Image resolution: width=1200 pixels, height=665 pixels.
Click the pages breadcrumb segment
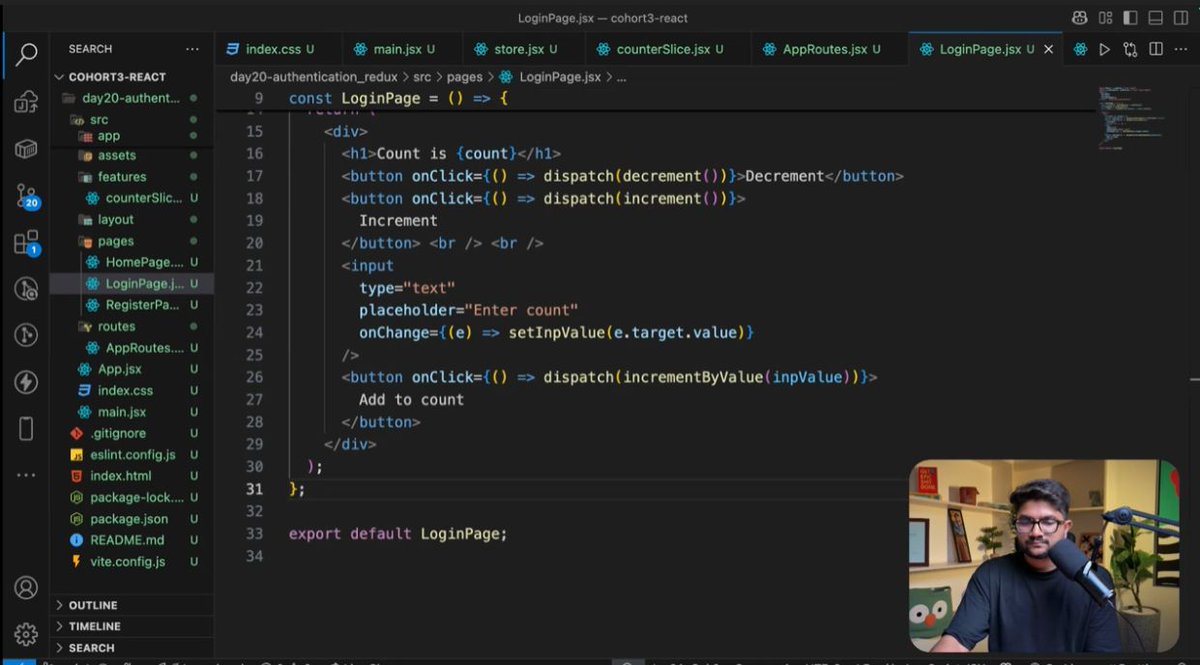coord(465,77)
